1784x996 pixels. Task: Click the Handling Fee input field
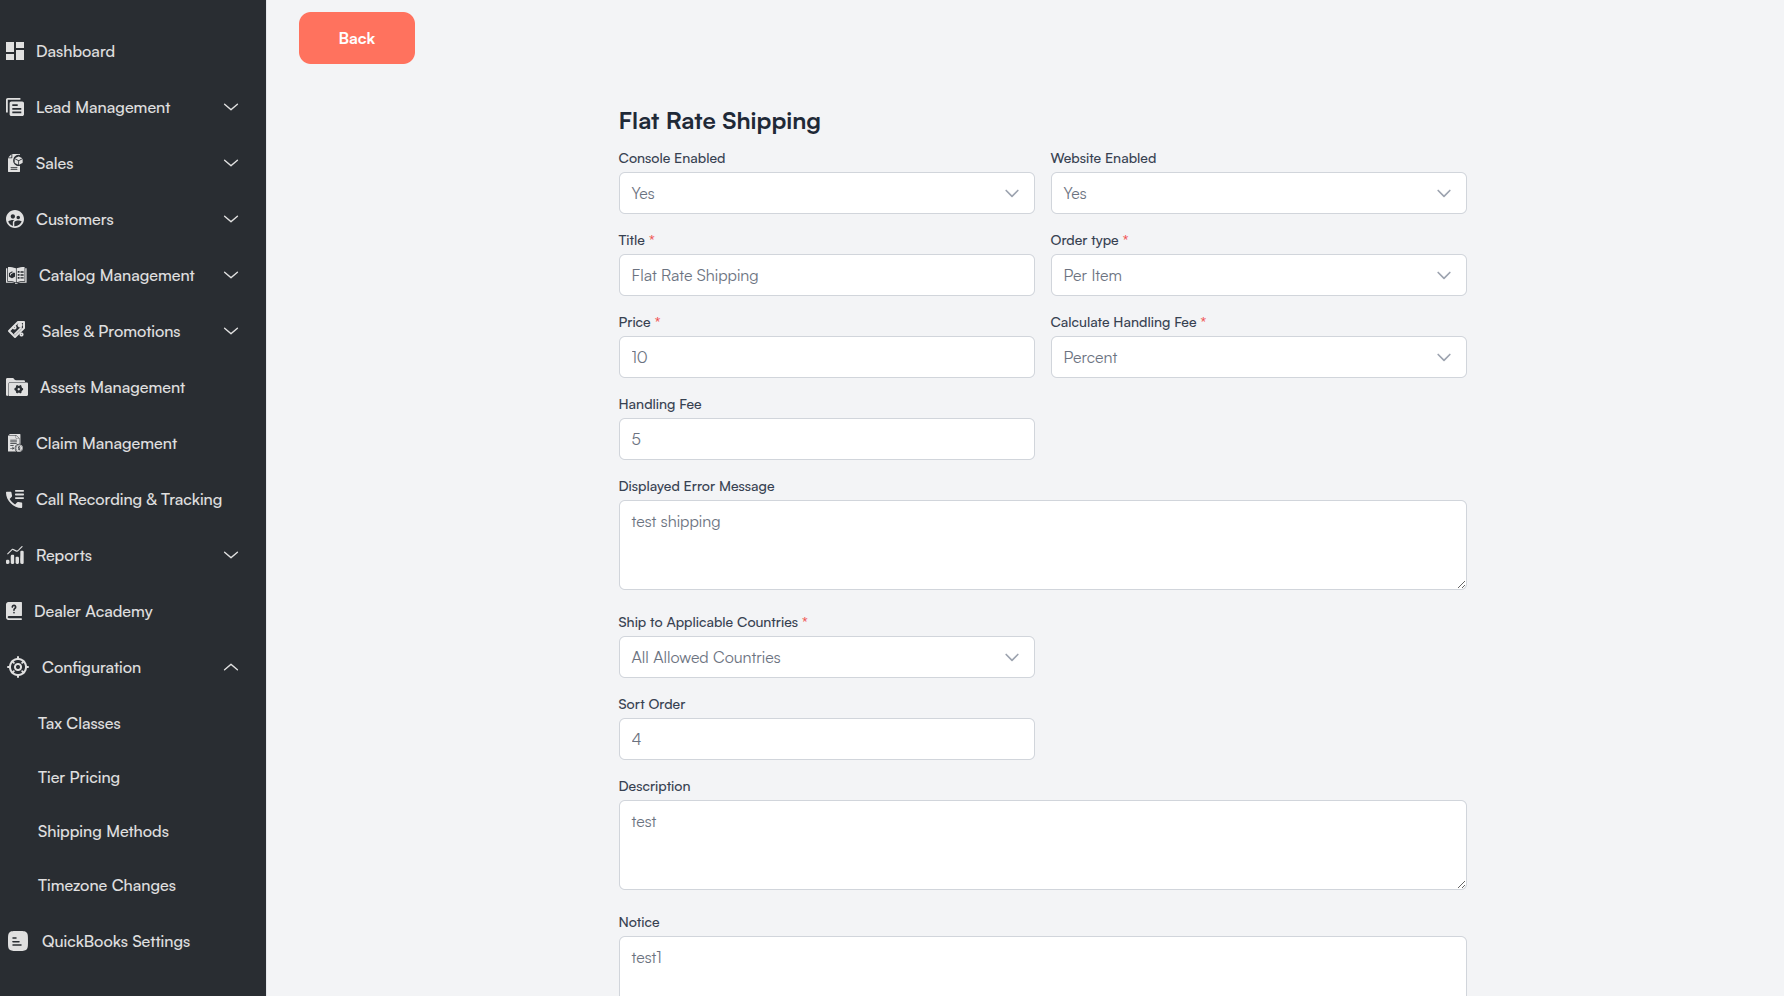(826, 439)
